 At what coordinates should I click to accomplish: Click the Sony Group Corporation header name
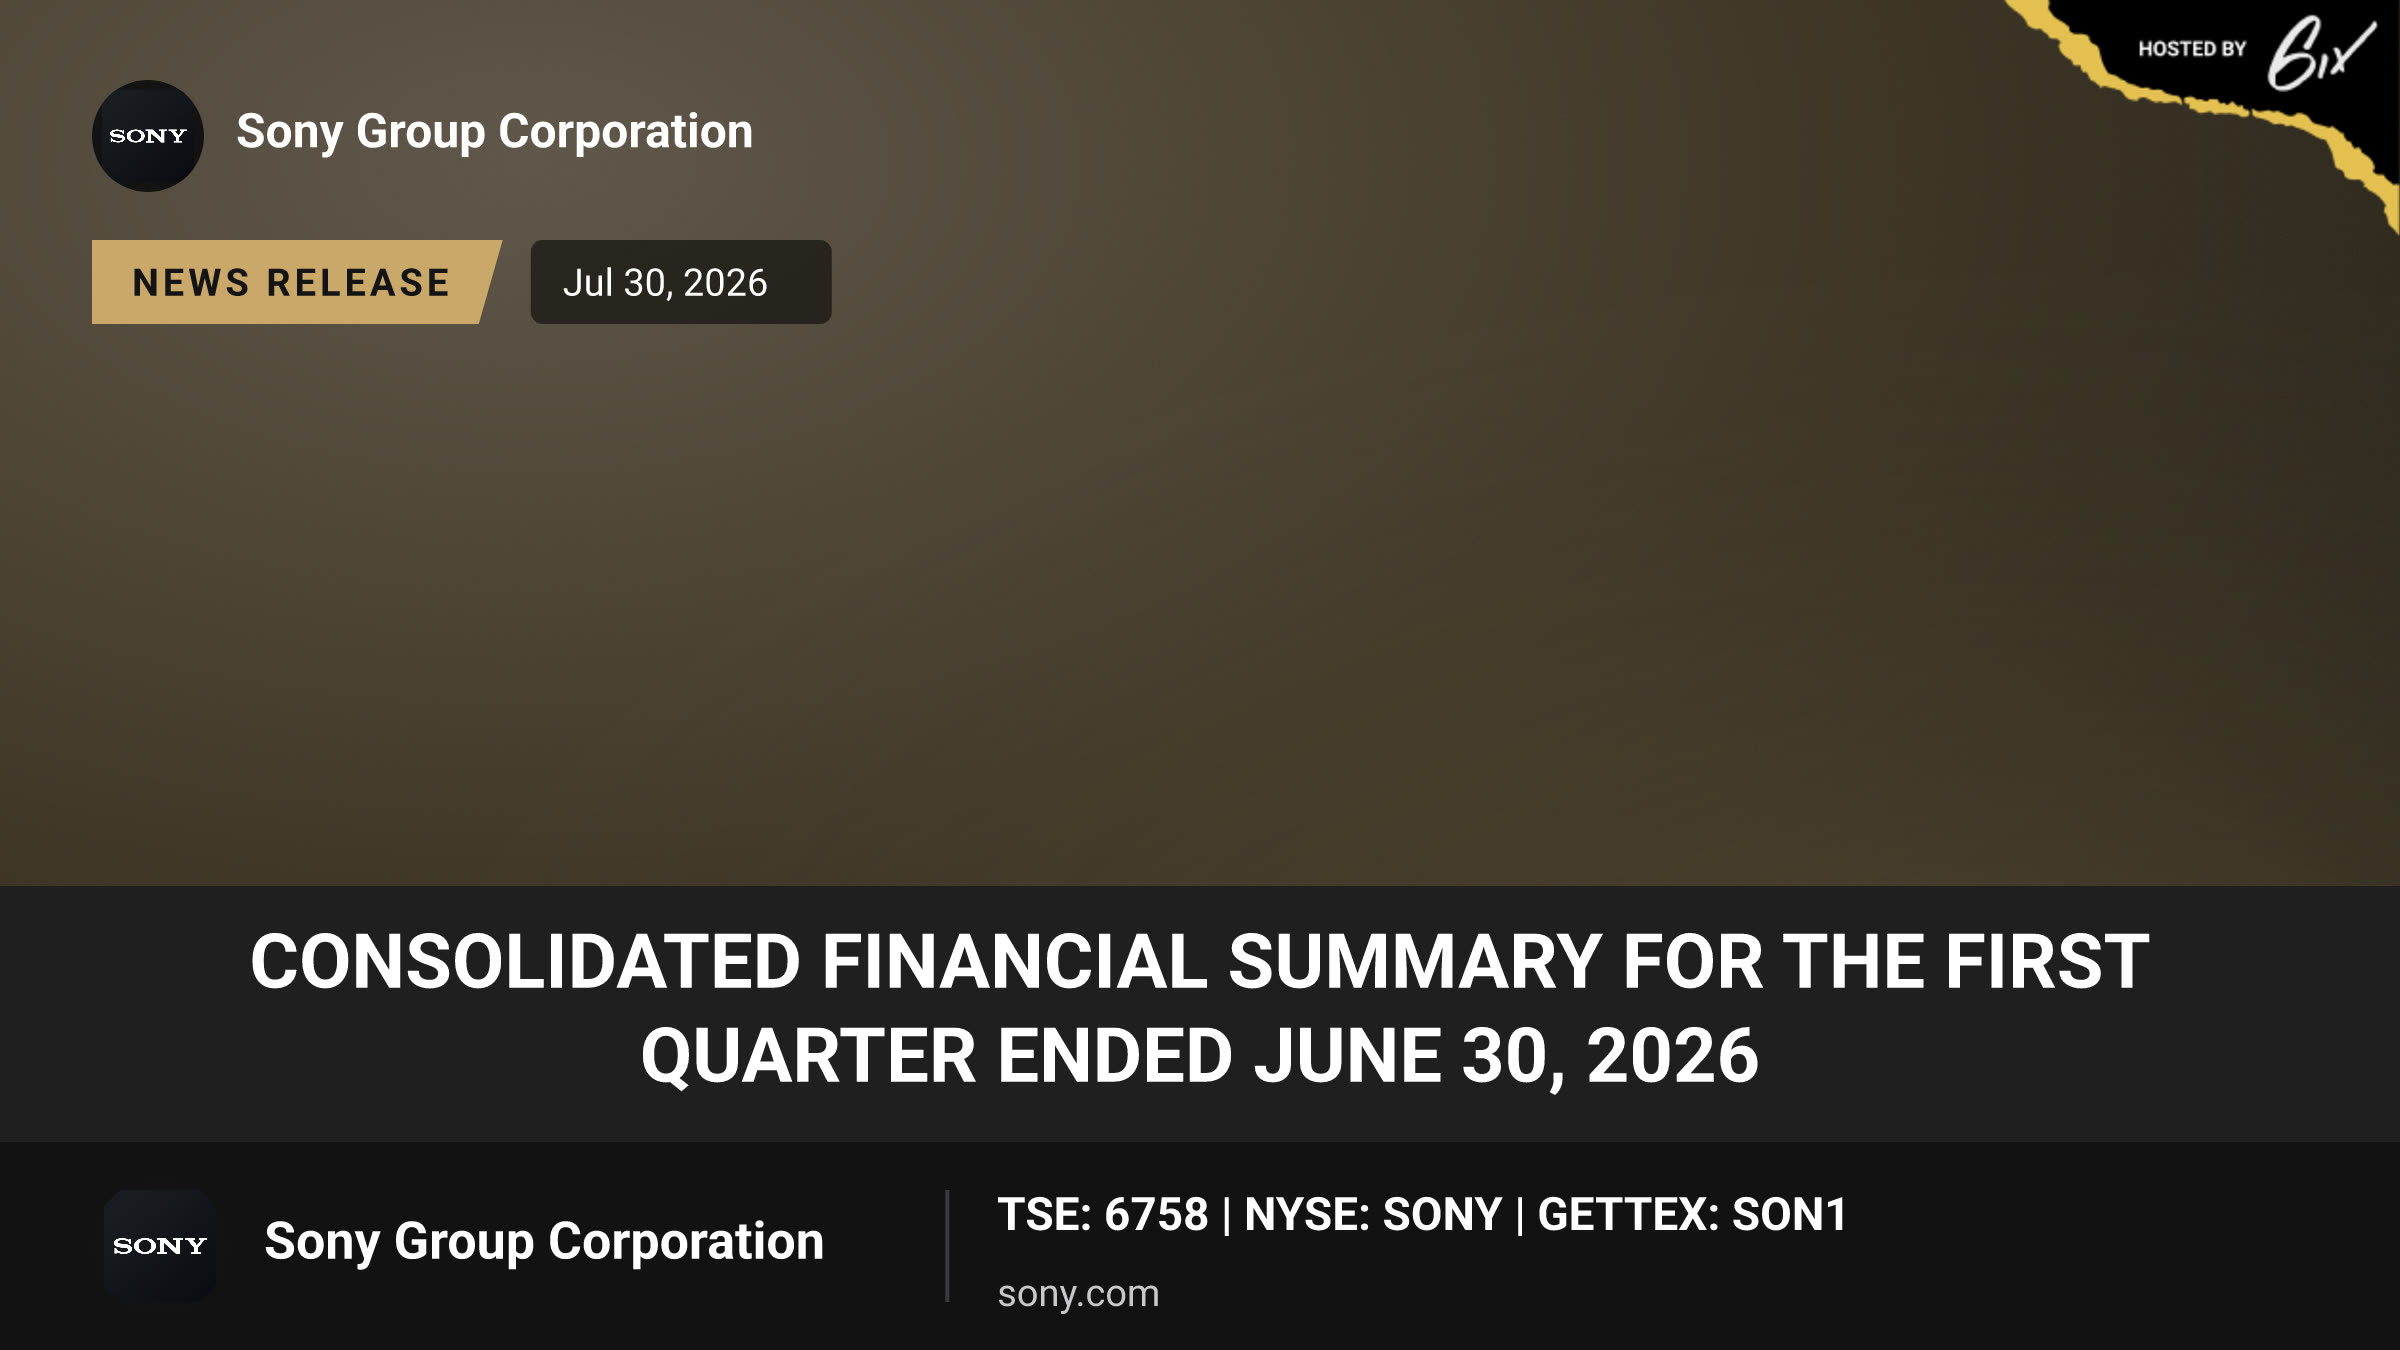pos(495,132)
